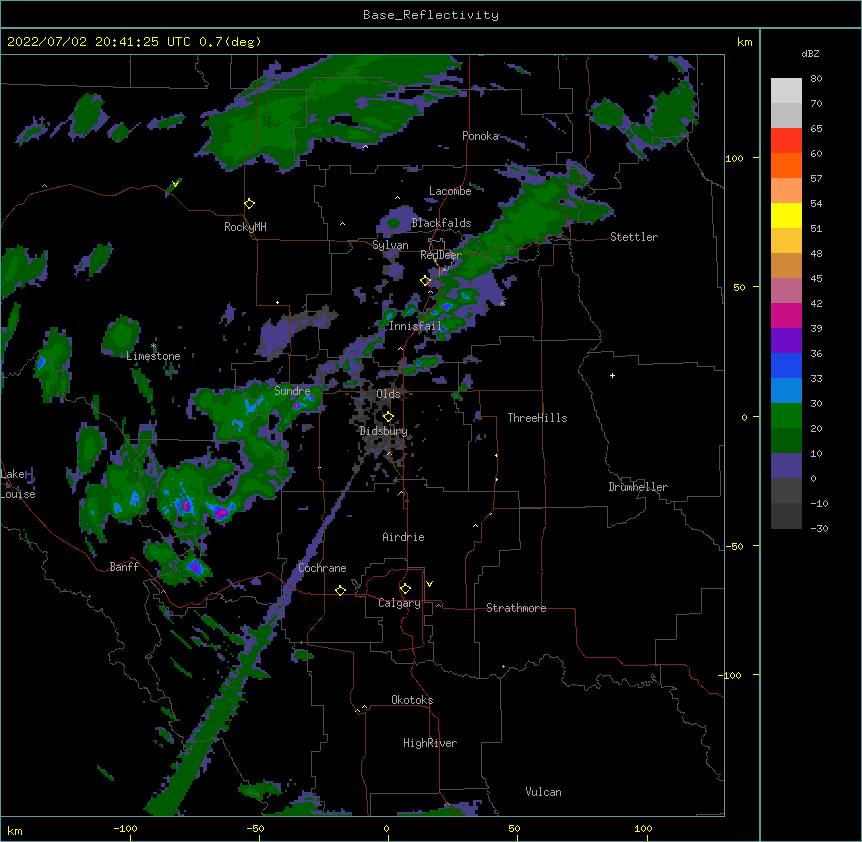
Task: Click the Lake Louise label
Action: (18, 484)
